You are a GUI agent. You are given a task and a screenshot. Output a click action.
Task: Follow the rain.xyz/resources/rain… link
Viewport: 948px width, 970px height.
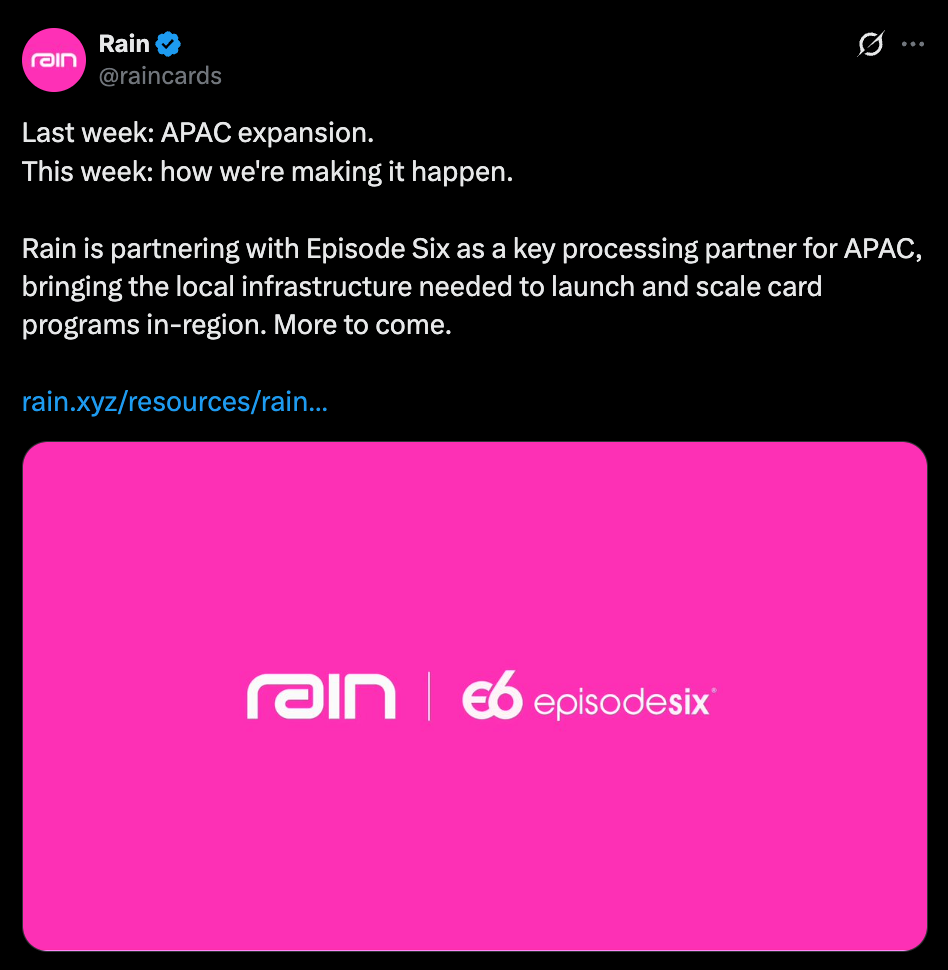coord(175,401)
